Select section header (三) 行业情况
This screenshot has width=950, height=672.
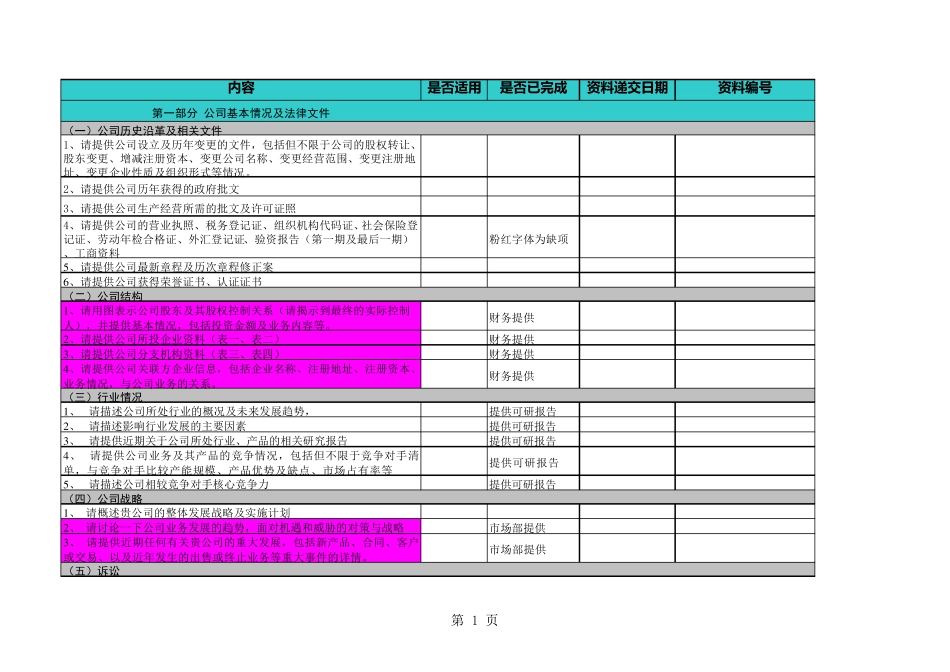(x=437, y=396)
